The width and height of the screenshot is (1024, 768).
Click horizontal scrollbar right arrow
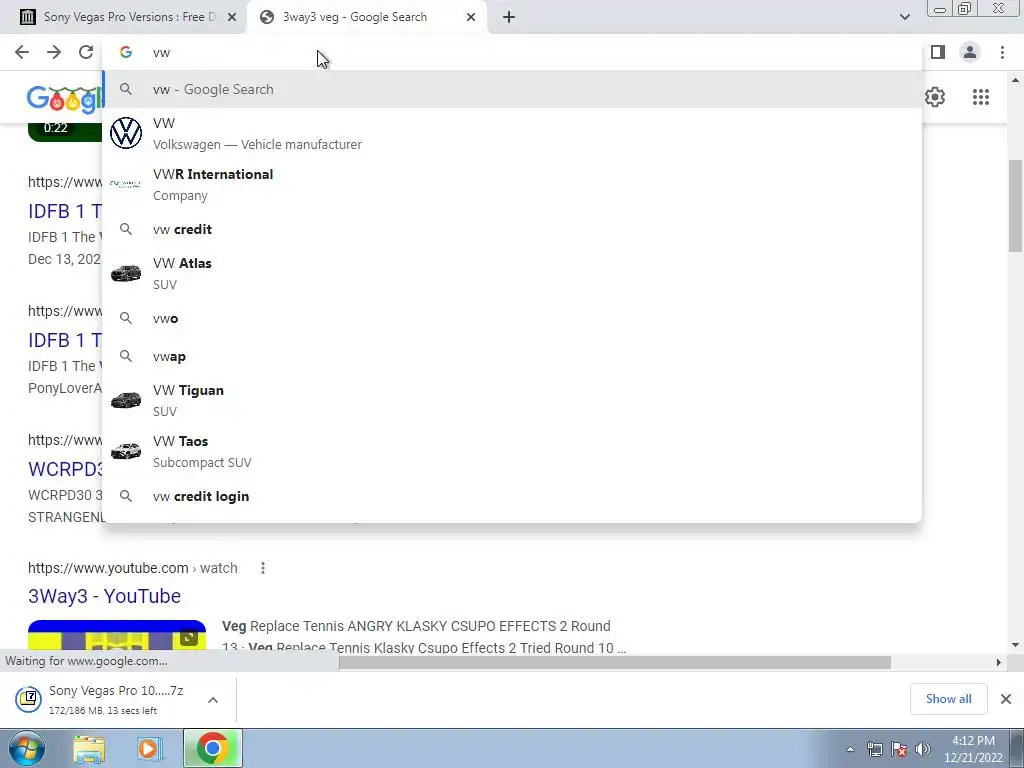pos(999,662)
